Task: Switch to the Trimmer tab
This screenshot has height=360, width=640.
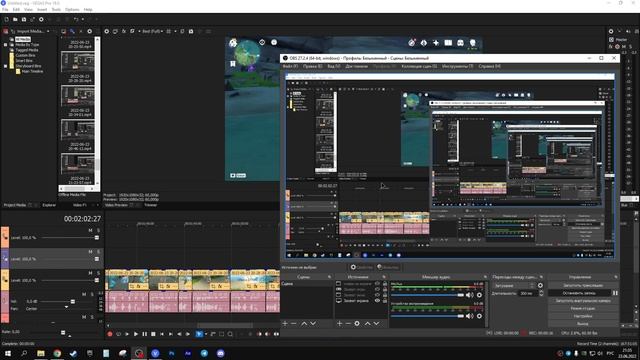Action: 150,205
